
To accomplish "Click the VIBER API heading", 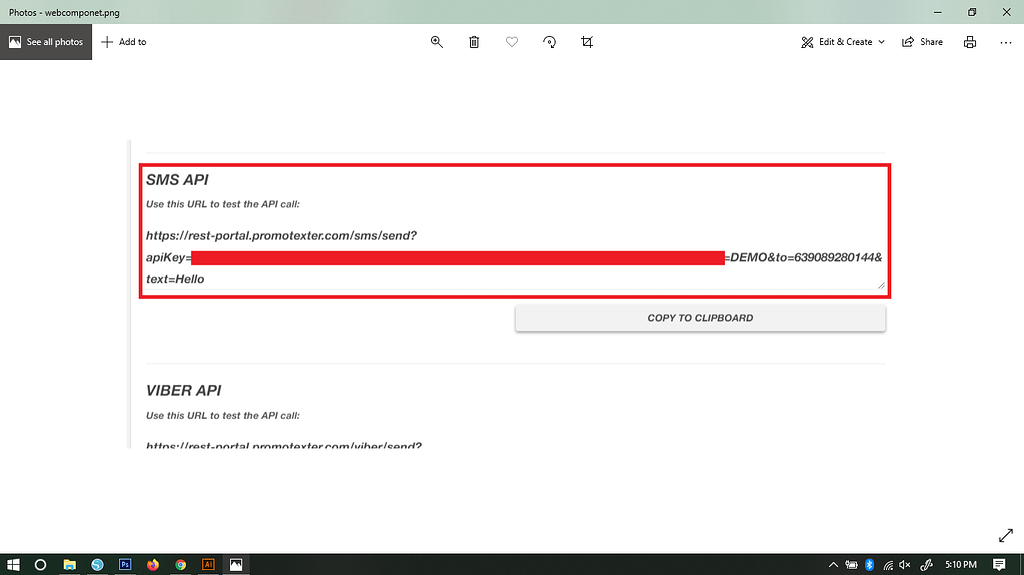I will [184, 391].
